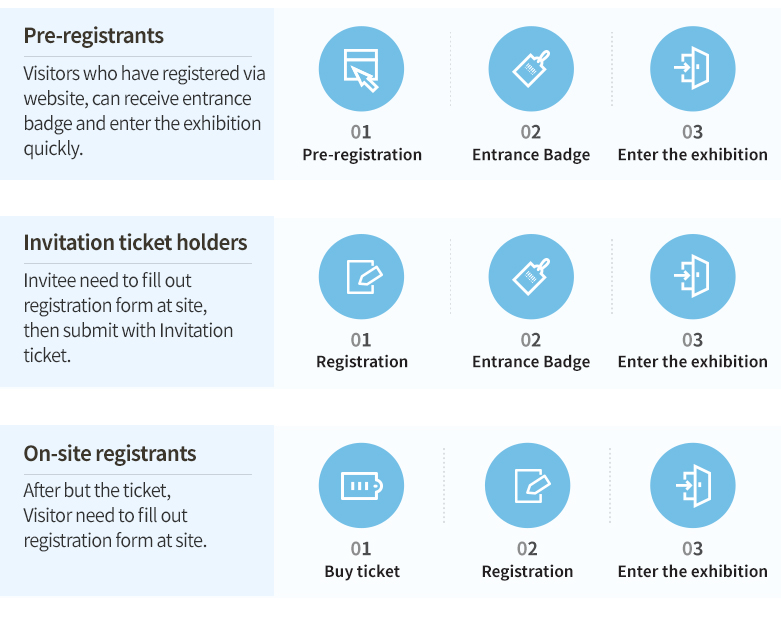Click the 01 number above Buy ticket
The image size is (781, 624).
click(361, 549)
